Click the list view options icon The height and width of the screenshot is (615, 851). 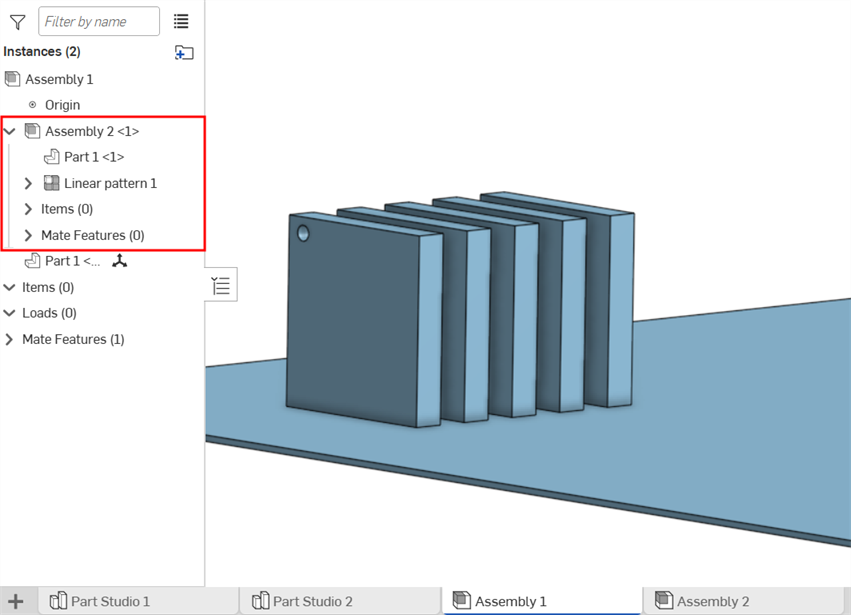181,21
